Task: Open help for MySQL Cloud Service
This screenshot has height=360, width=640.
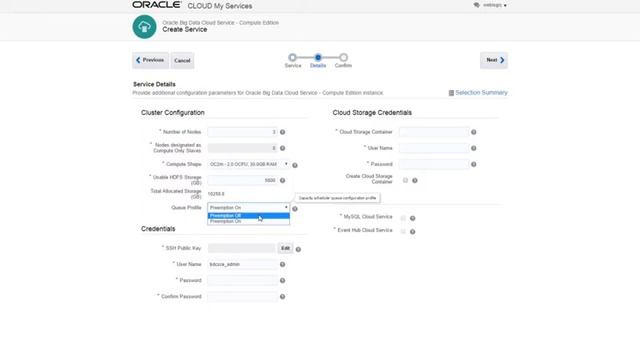Action: [x=413, y=218]
